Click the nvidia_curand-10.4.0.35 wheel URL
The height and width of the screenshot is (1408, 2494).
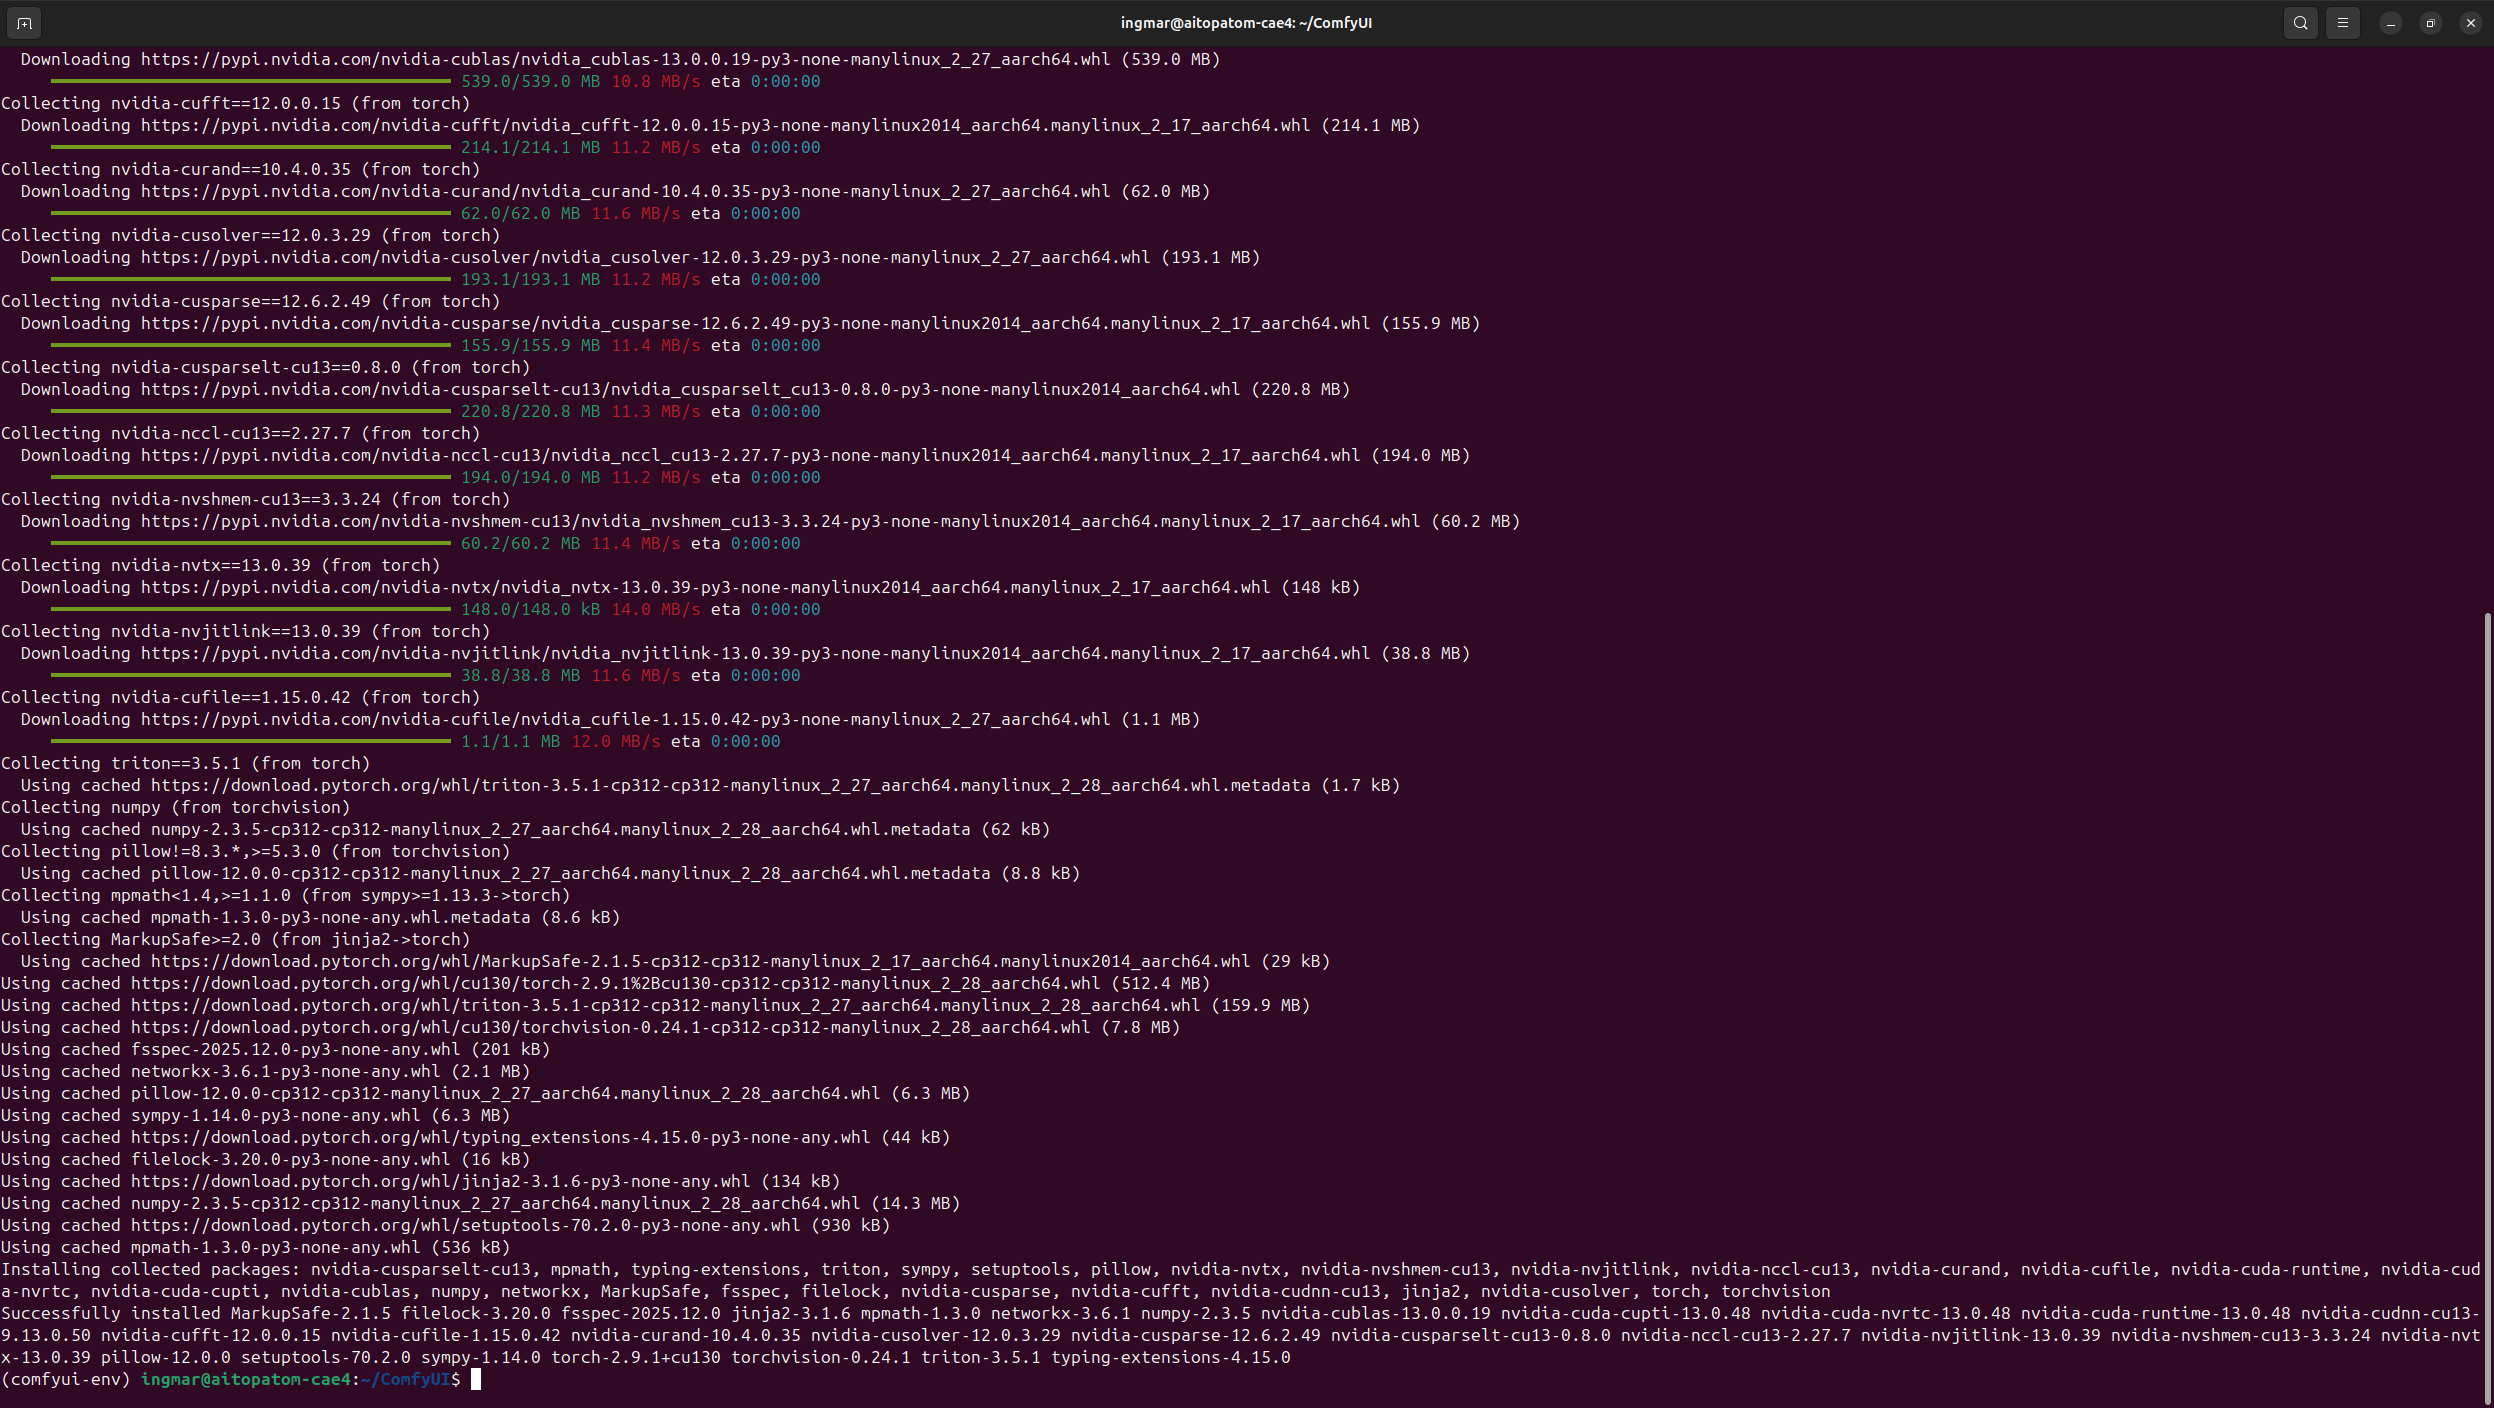point(625,191)
